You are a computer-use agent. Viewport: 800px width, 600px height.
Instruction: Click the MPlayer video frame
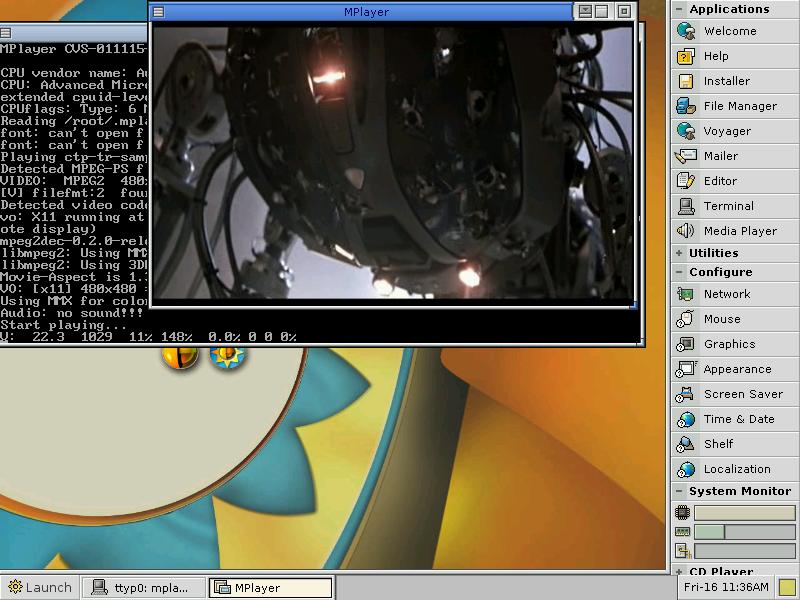click(393, 162)
